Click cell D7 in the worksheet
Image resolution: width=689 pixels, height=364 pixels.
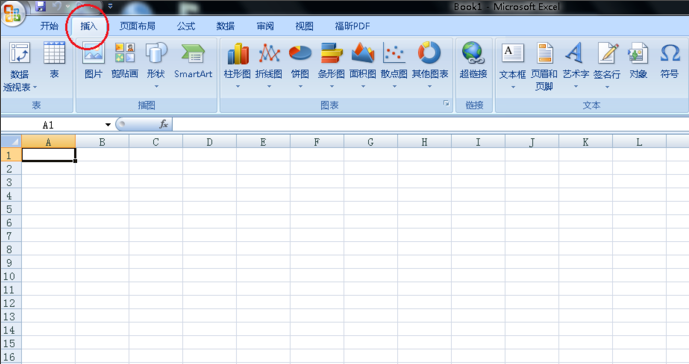coord(209,236)
